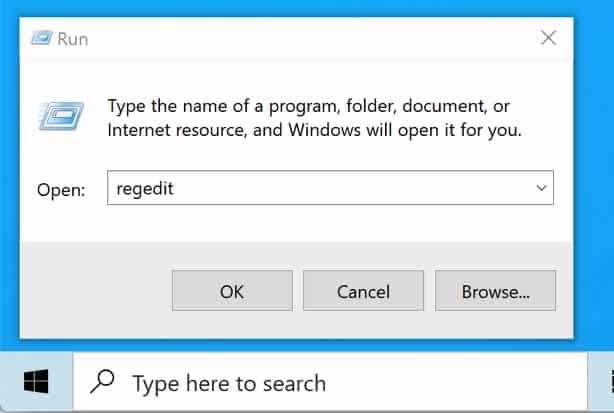Focus the Type here to search box

(x=330, y=382)
